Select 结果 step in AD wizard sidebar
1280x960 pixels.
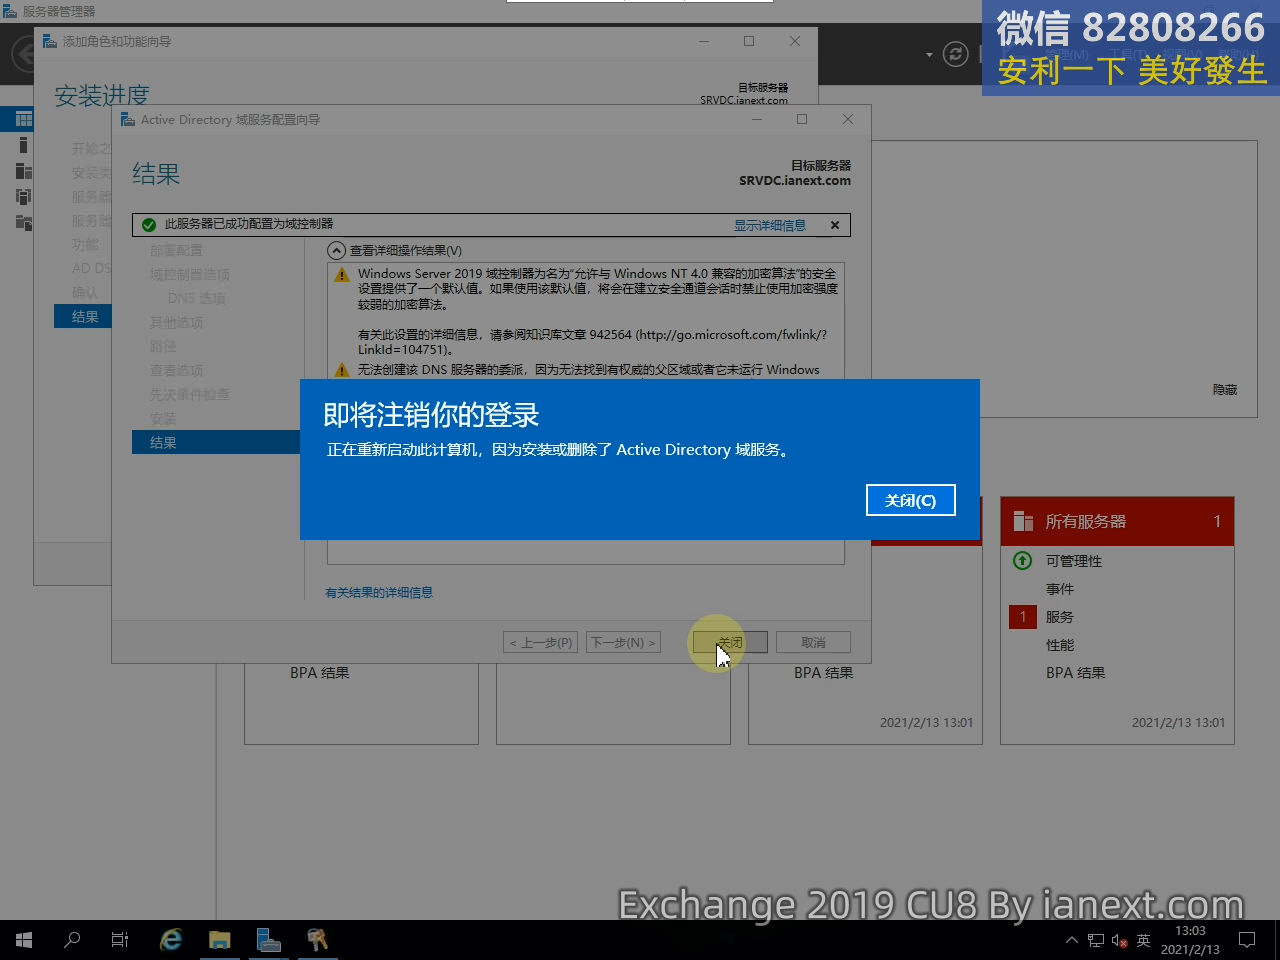pyautogui.click(x=216, y=442)
